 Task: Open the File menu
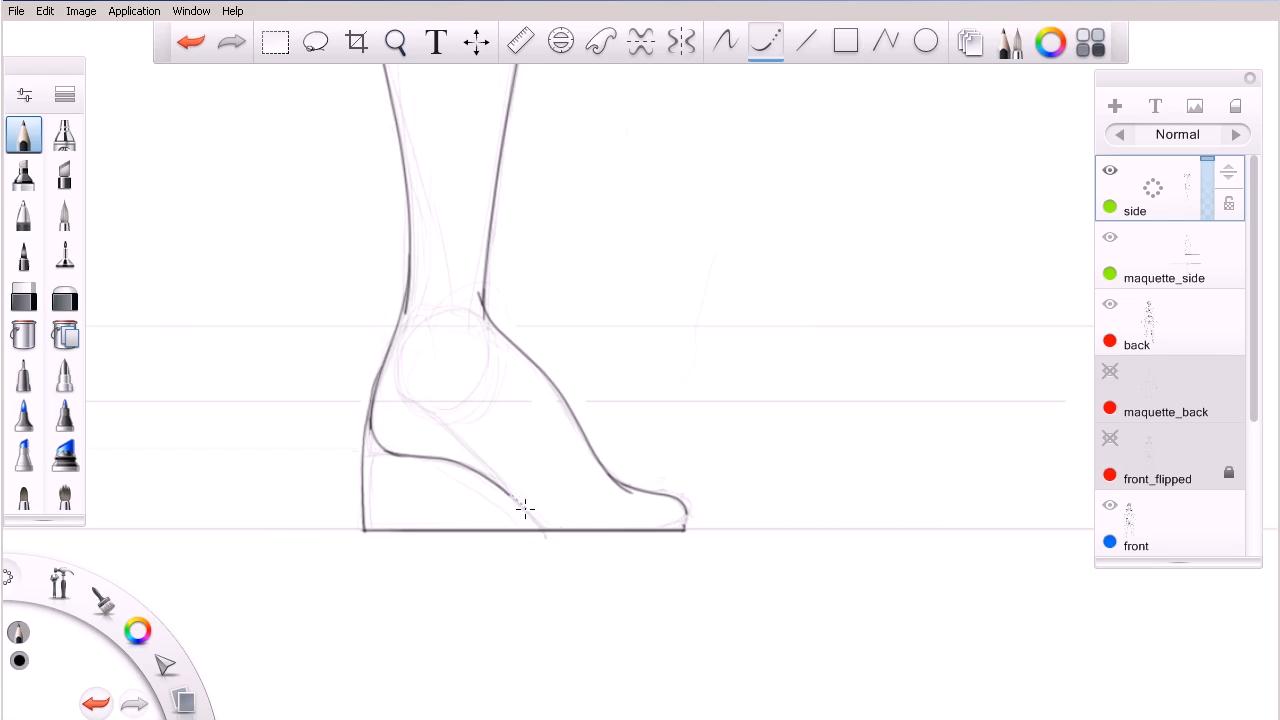coord(16,11)
